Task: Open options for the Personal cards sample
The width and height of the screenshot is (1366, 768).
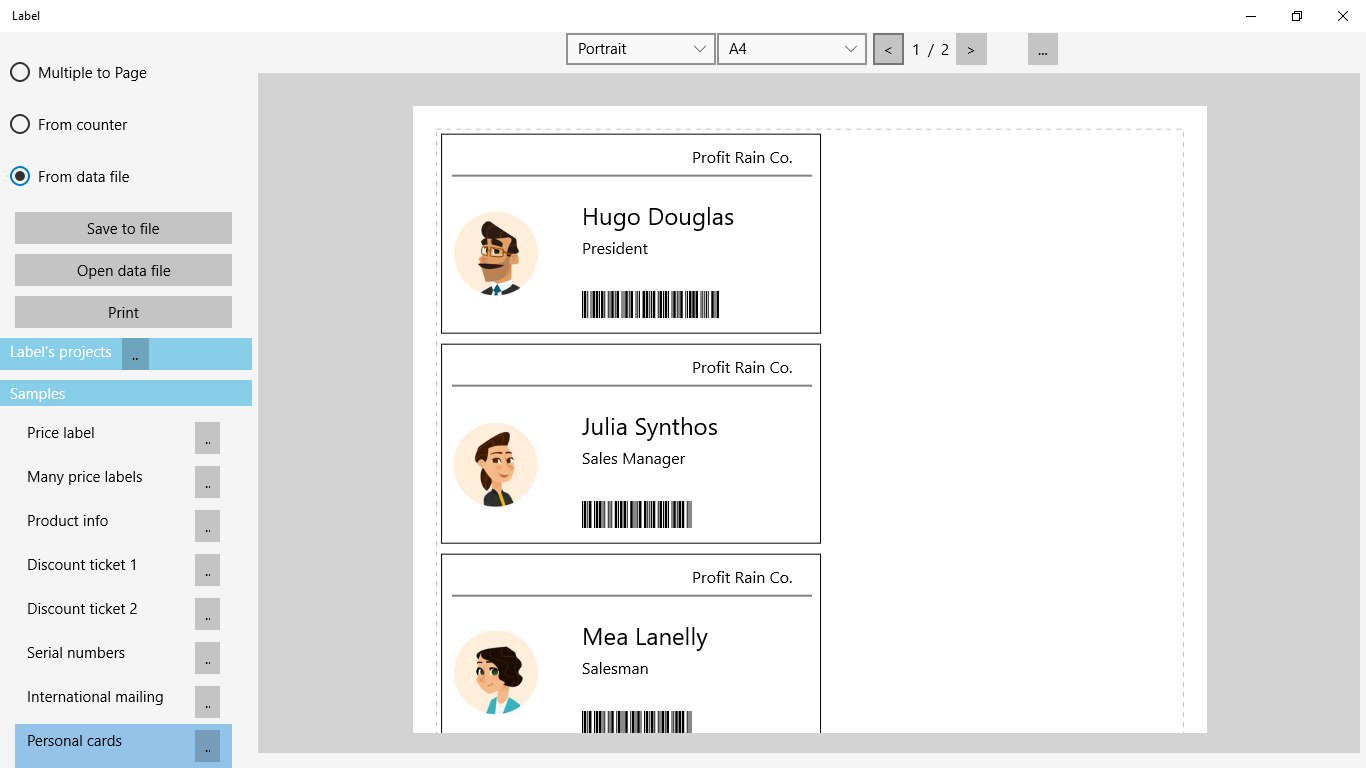Action: point(207,745)
